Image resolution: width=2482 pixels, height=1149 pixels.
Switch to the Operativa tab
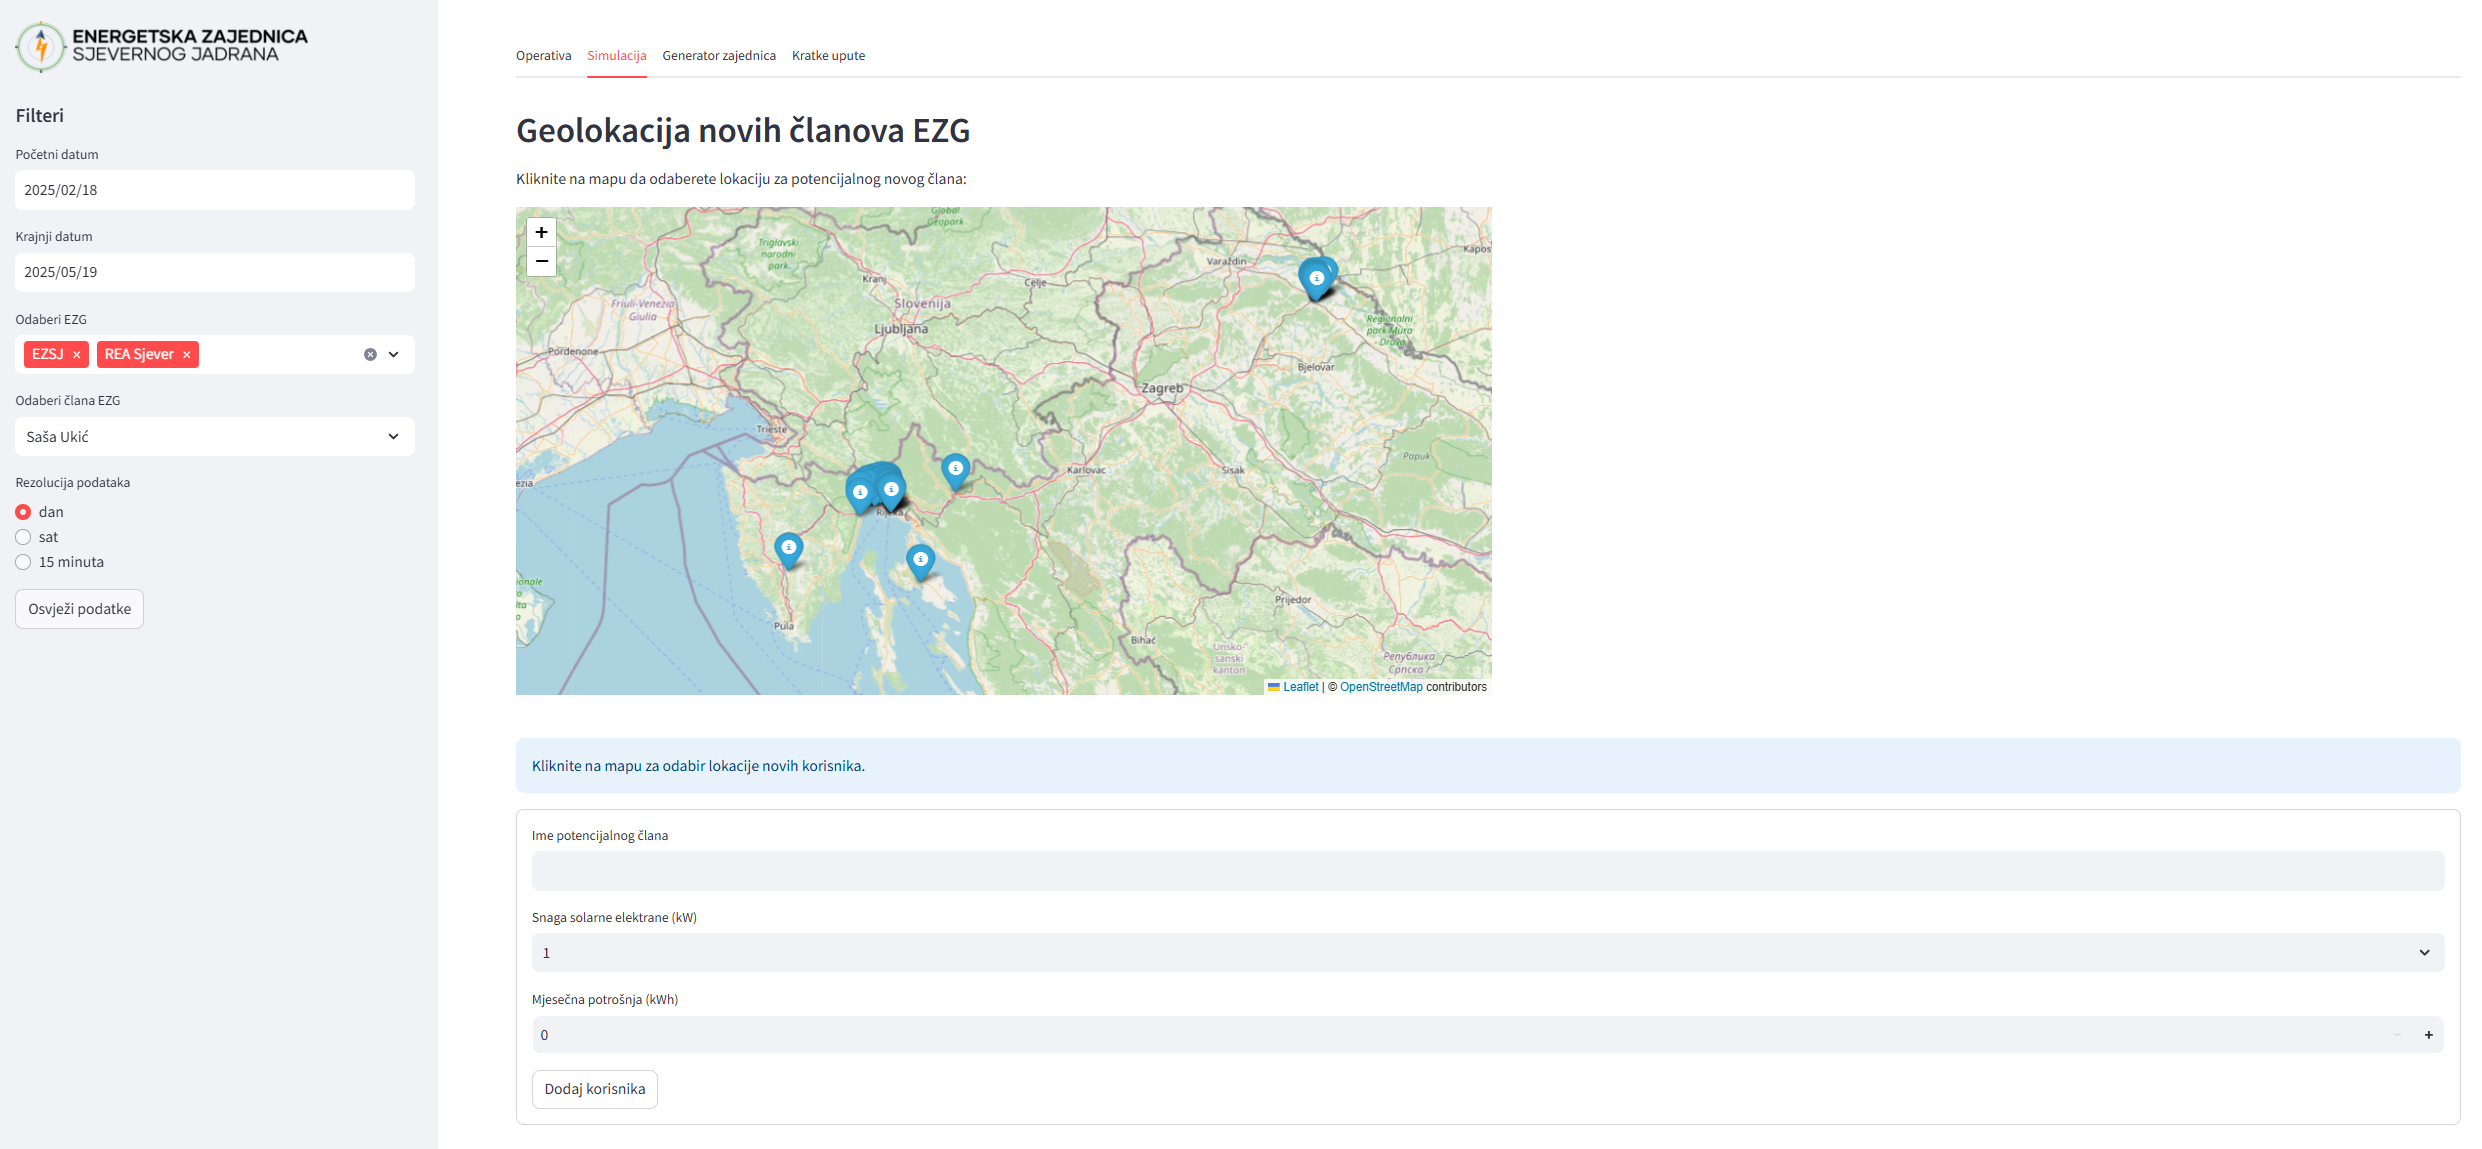543,56
